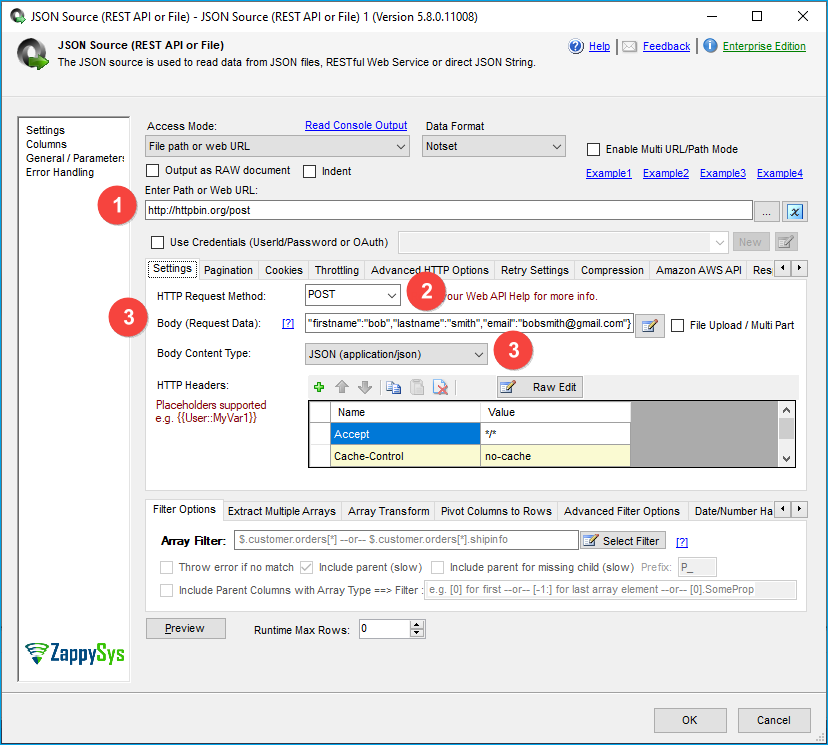Screen dimensions: 828x745
Task: Click the copy headers icon
Action: (x=393, y=387)
